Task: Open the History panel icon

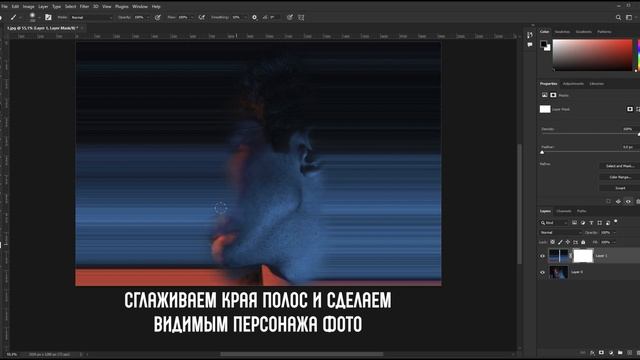Action: (x=530, y=35)
